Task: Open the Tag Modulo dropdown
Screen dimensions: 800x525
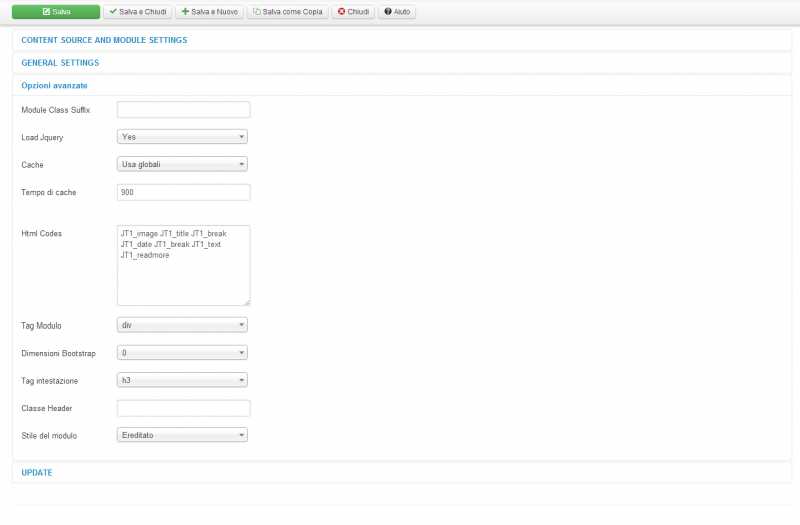Action: coord(182,325)
